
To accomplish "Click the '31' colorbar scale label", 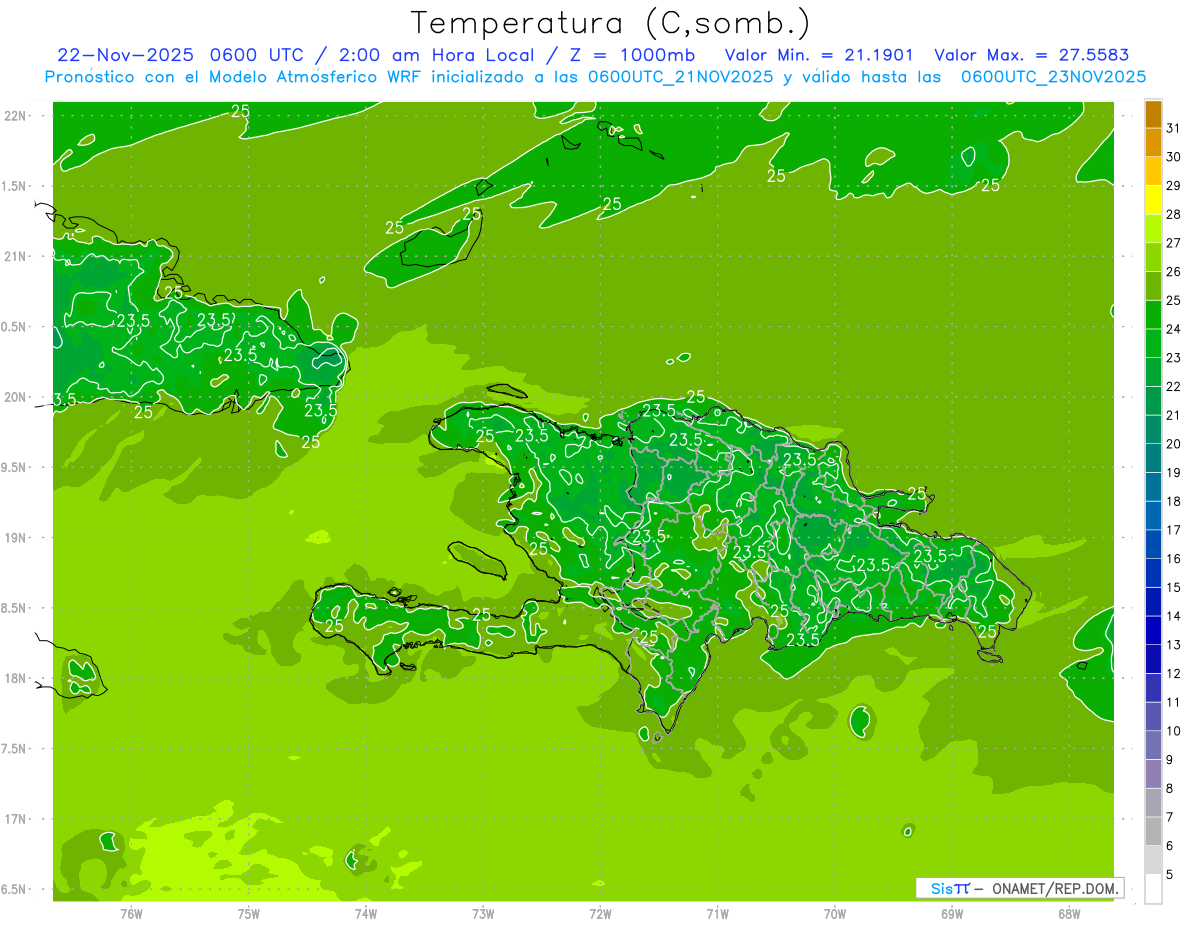I will [1174, 127].
